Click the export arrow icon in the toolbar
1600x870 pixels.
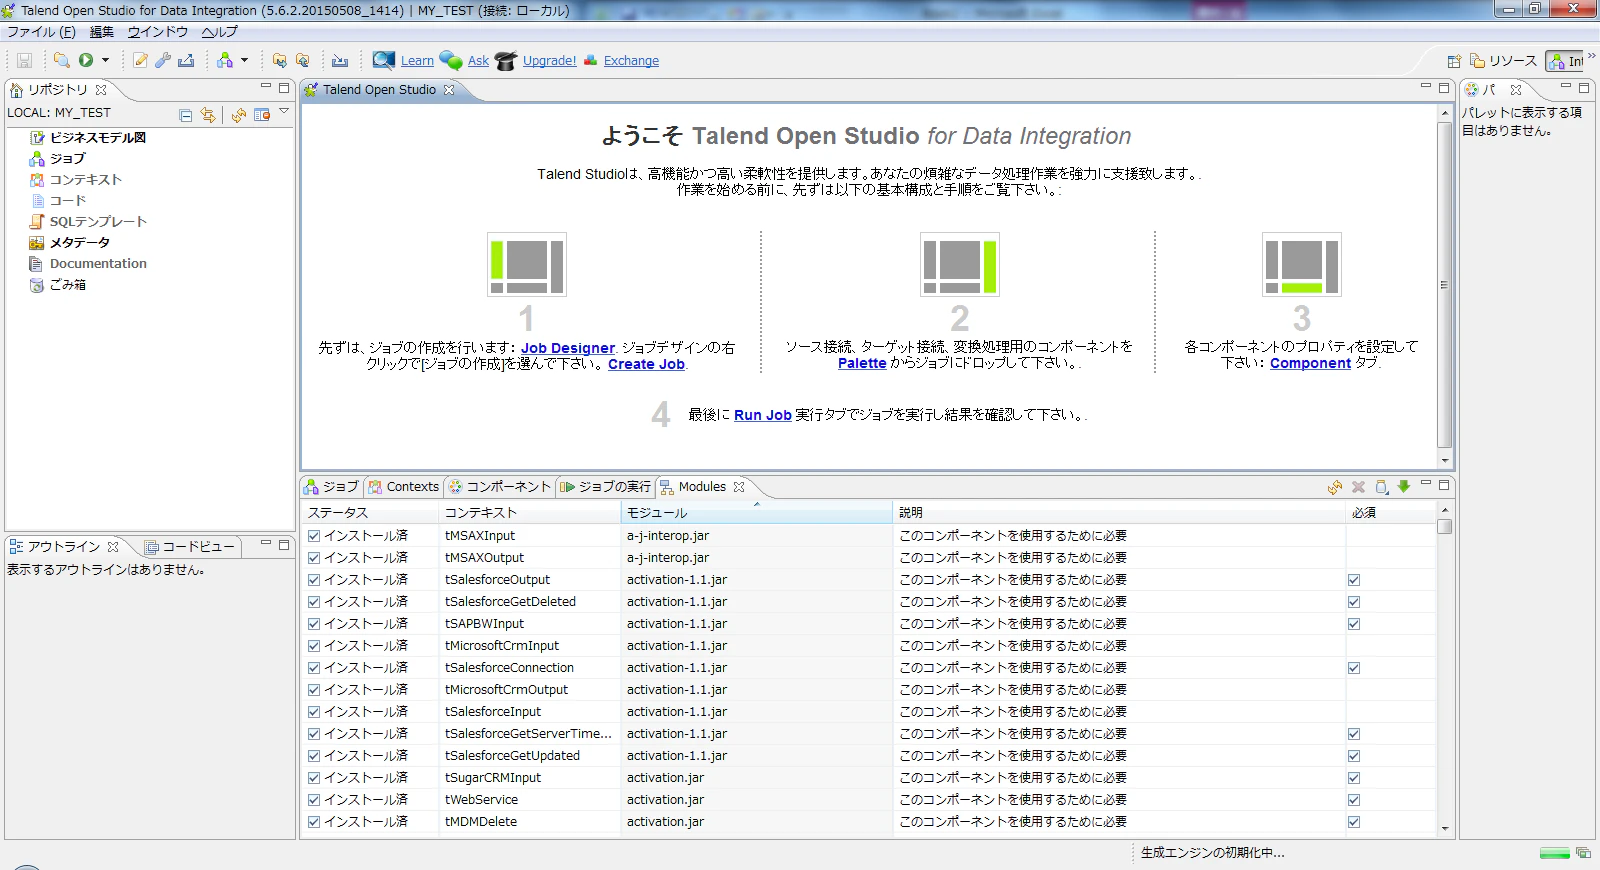pyautogui.click(x=185, y=60)
